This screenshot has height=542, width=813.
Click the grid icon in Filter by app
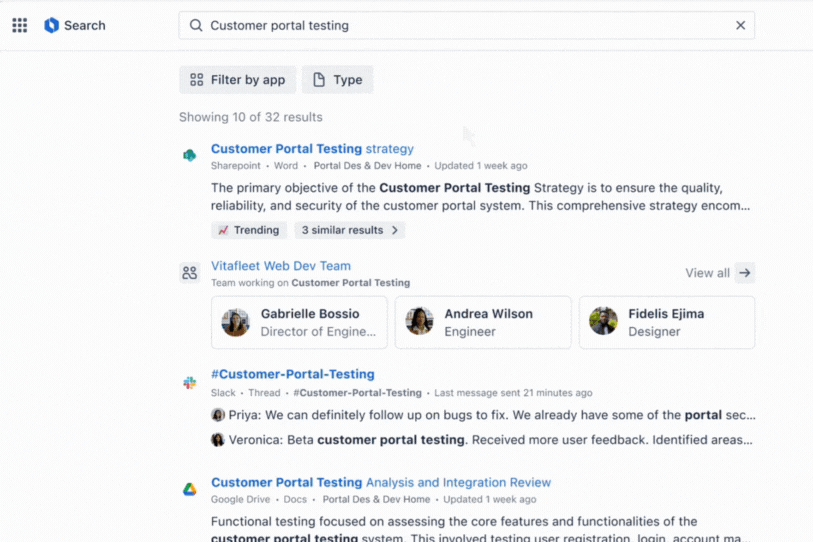coord(197,79)
